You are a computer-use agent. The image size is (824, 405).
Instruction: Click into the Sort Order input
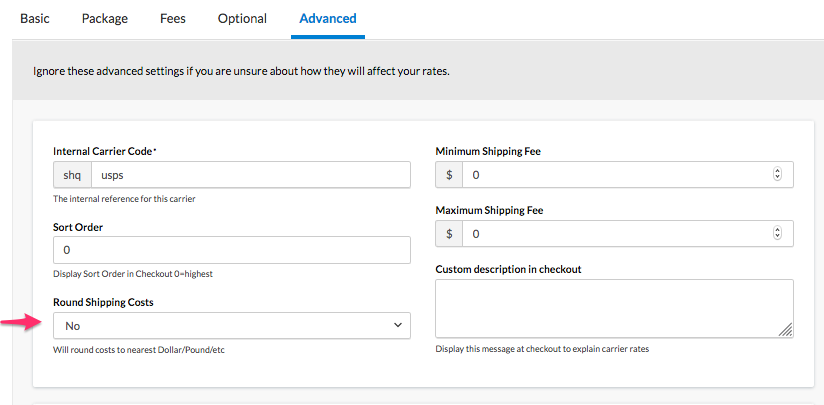[x=232, y=250]
